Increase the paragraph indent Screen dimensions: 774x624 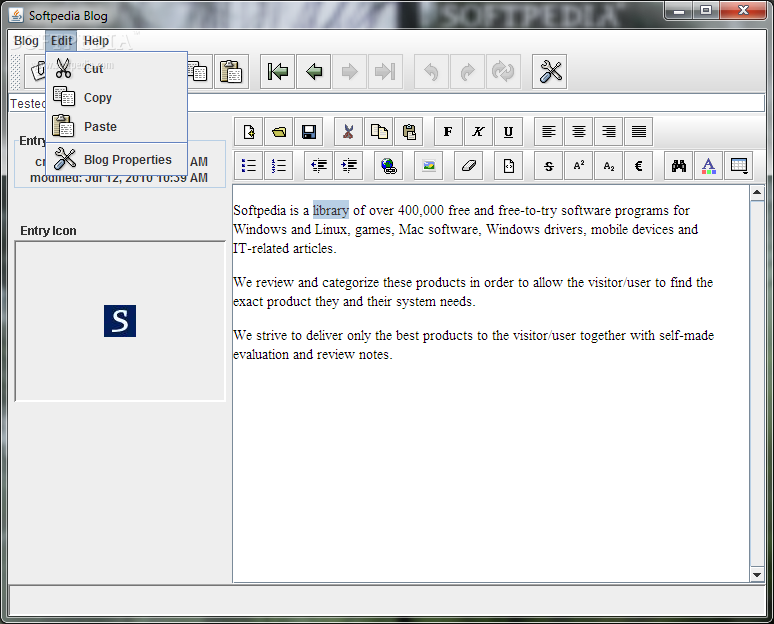tap(349, 166)
